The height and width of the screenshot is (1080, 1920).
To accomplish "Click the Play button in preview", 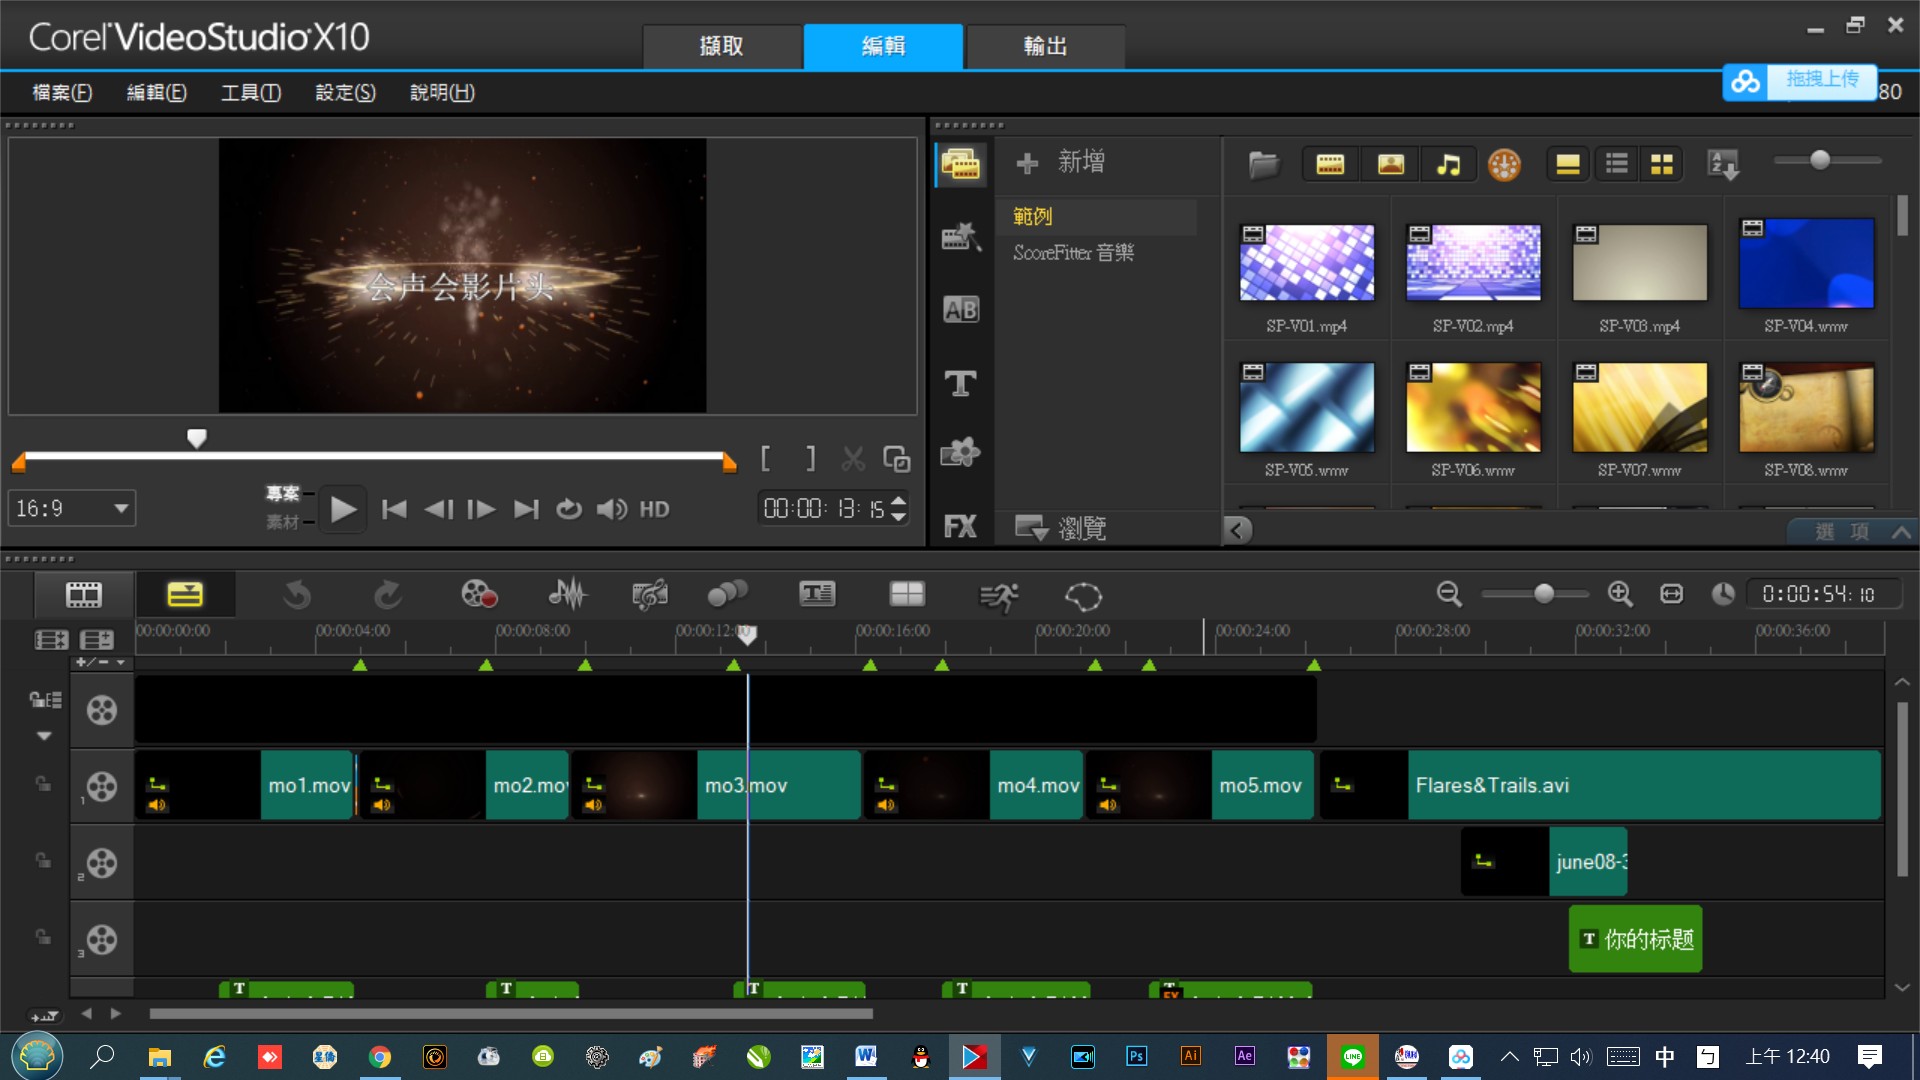I will tap(343, 510).
